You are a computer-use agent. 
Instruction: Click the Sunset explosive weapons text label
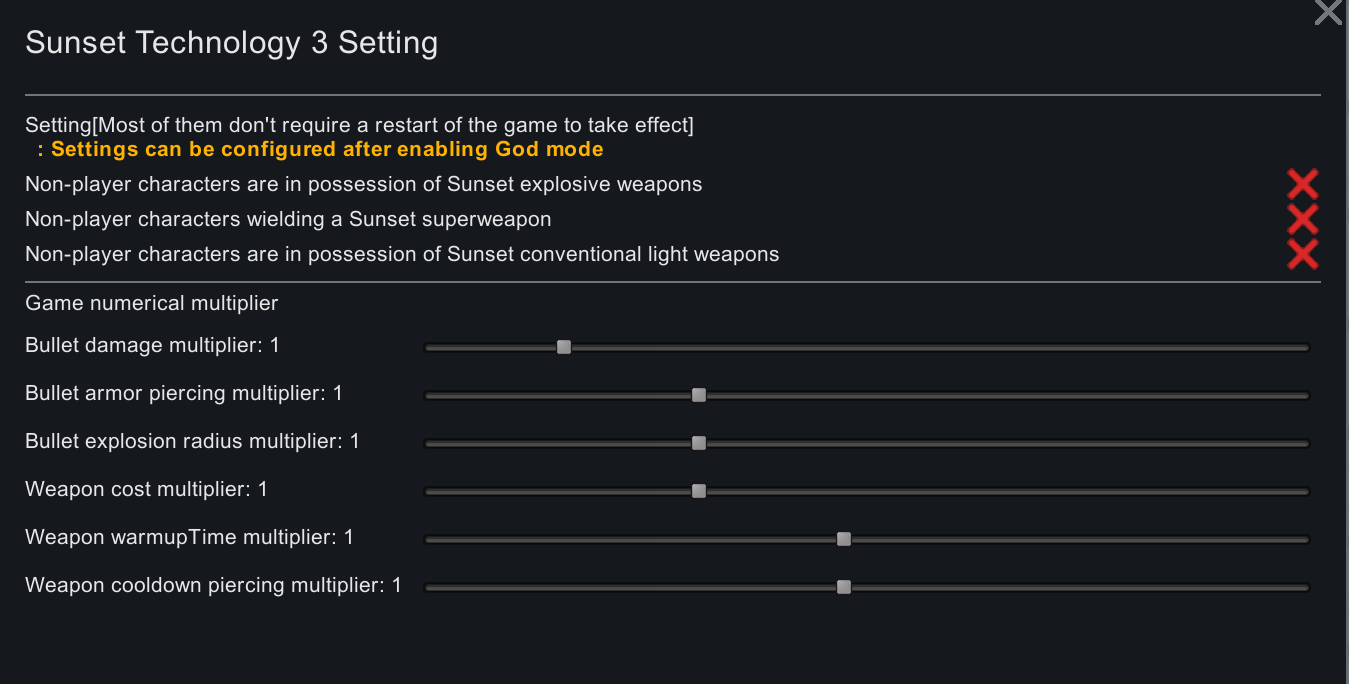pos(364,185)
